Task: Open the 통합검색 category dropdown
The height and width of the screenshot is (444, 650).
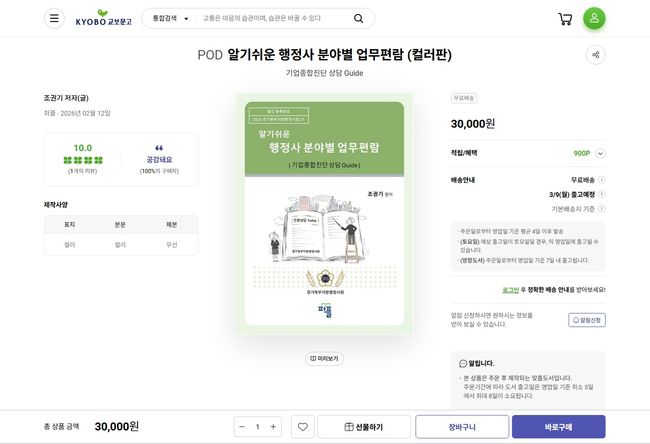Action: pos(170,18)
